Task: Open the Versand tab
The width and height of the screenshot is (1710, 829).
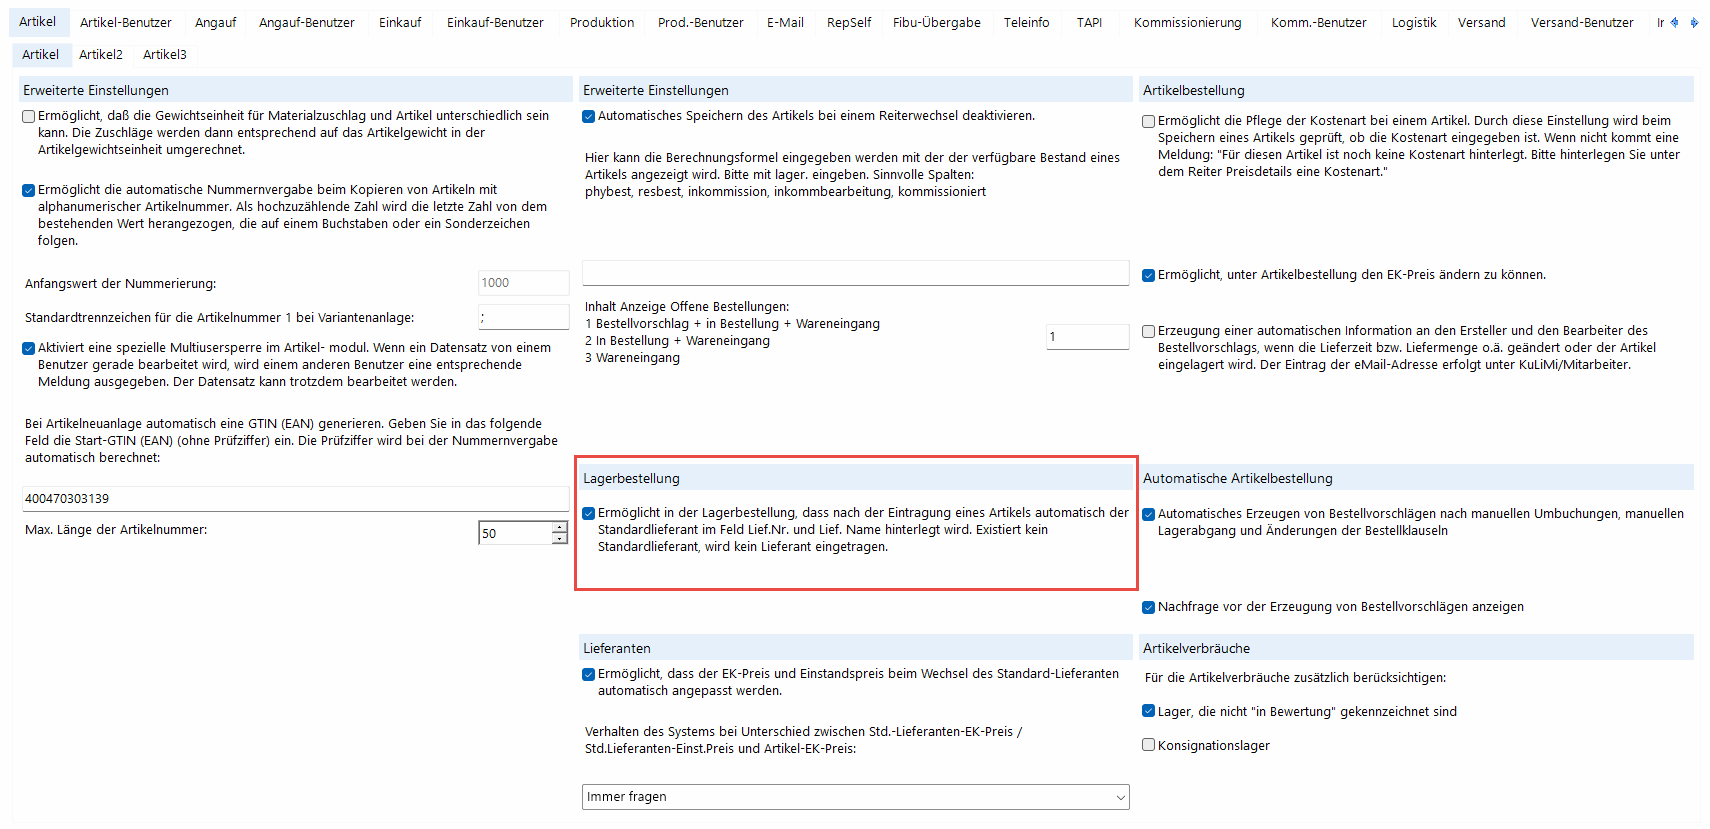Action: (1482, 22)
